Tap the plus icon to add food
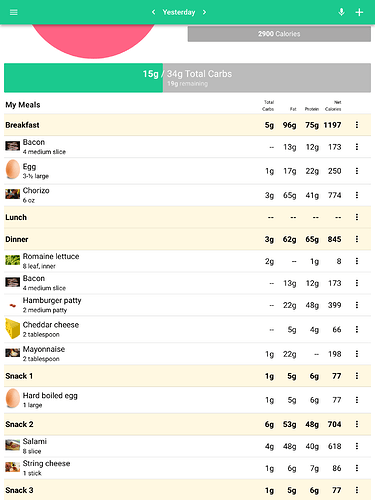 [359, 12]
